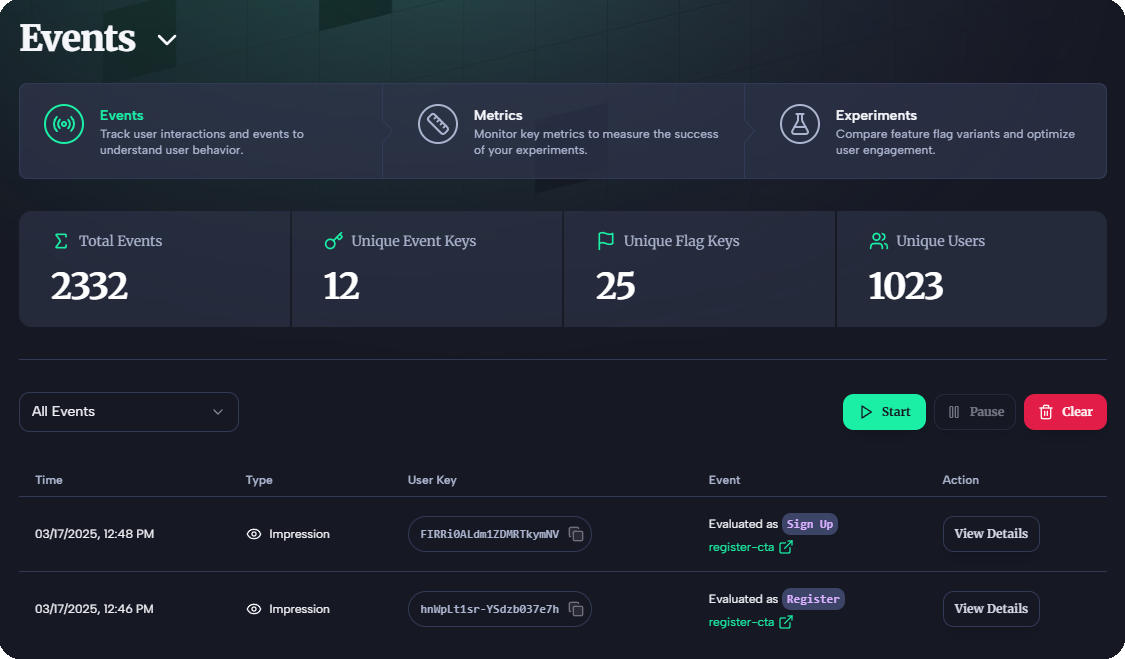
Task: View Details for the 12:46 PM event
Action: 991,609
